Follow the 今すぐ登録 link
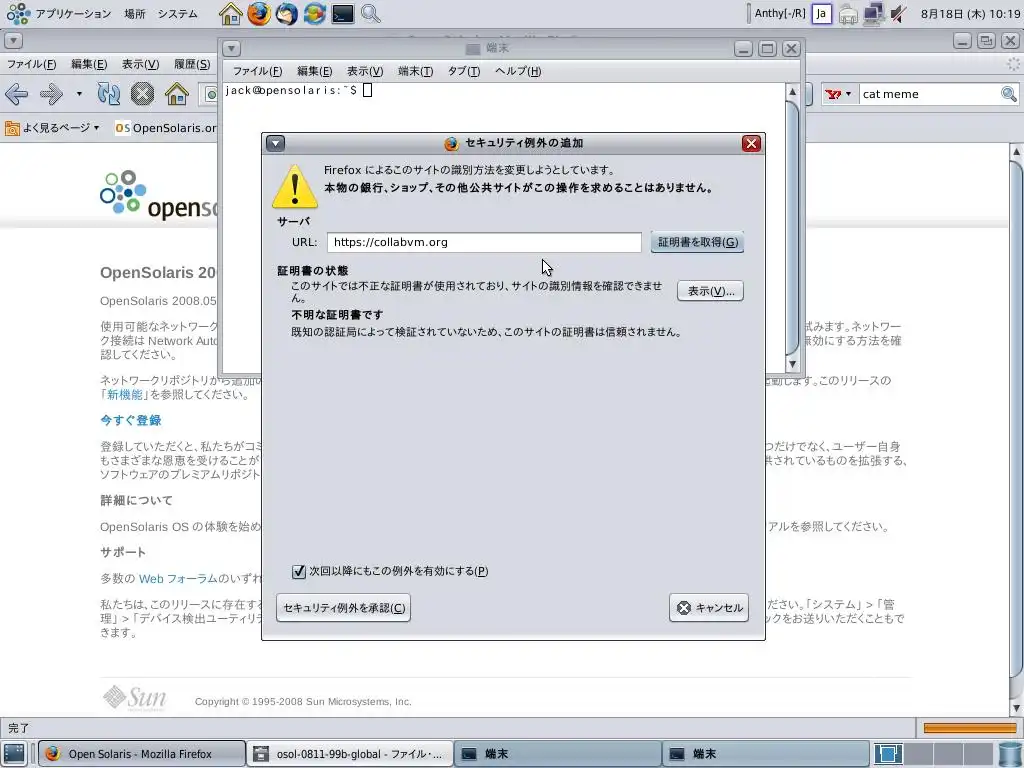 click(131, 421)
